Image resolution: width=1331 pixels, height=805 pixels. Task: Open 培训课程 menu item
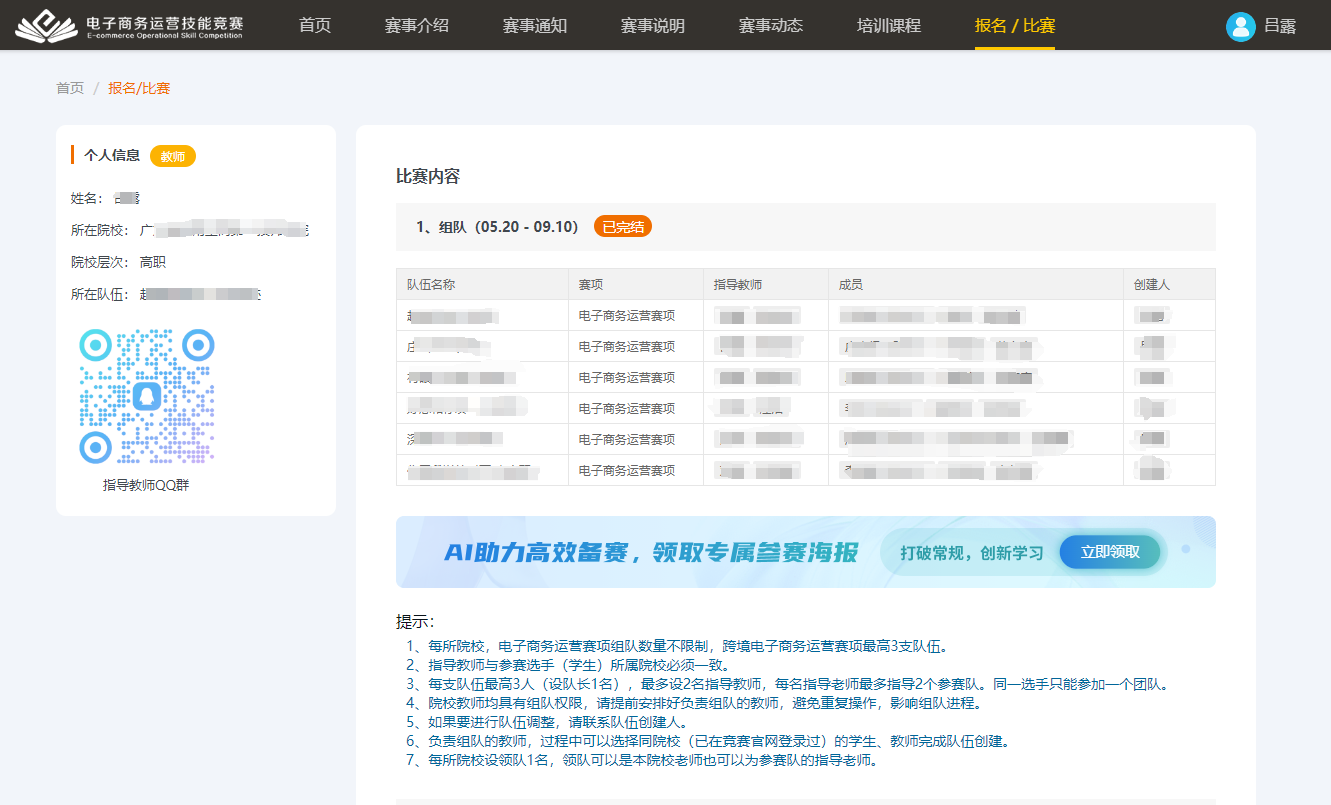pos(889,26)
